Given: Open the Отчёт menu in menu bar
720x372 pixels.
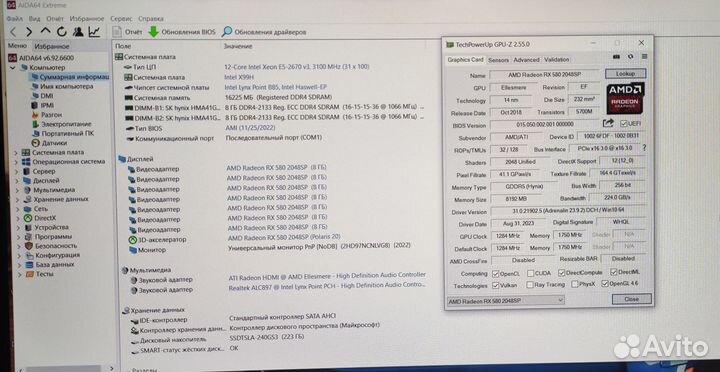Looking at the screenshot, I should click(55, 19).
